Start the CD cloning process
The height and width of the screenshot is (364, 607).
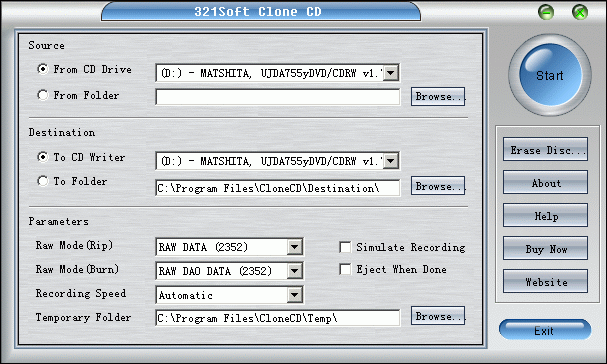pyautogui.click(x=550, y=75)
